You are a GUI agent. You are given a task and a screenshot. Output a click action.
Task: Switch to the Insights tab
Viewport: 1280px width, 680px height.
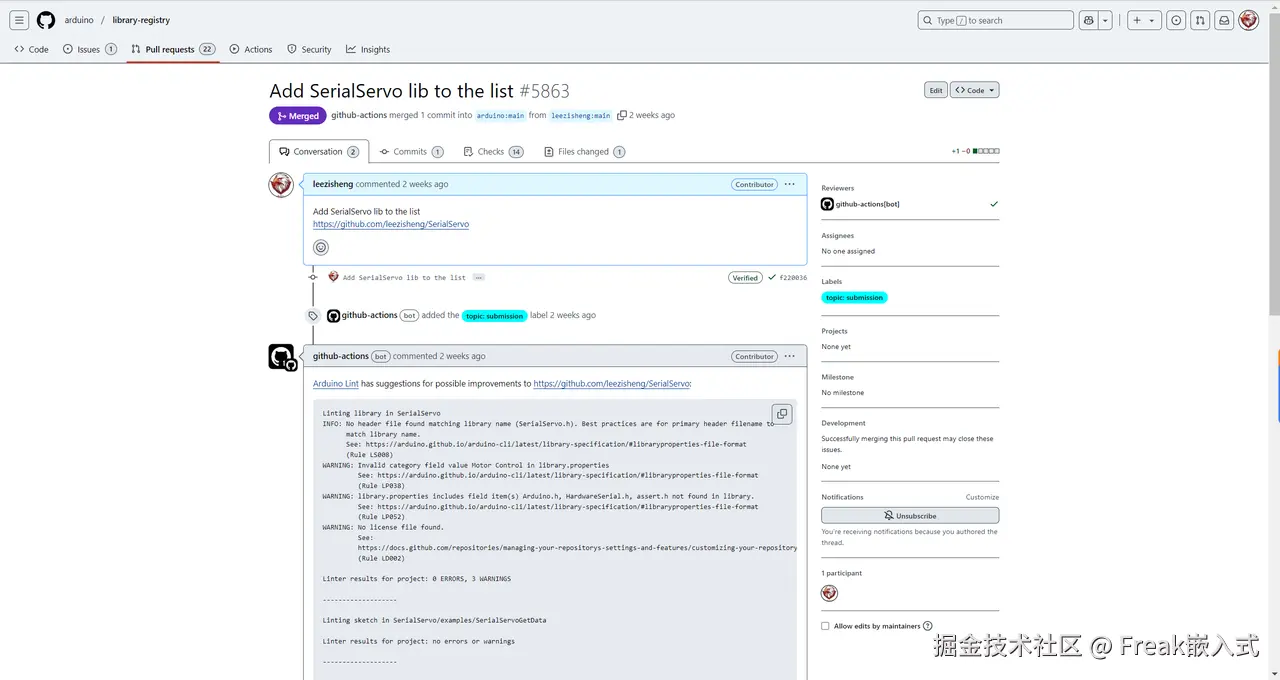pos(368,49)
